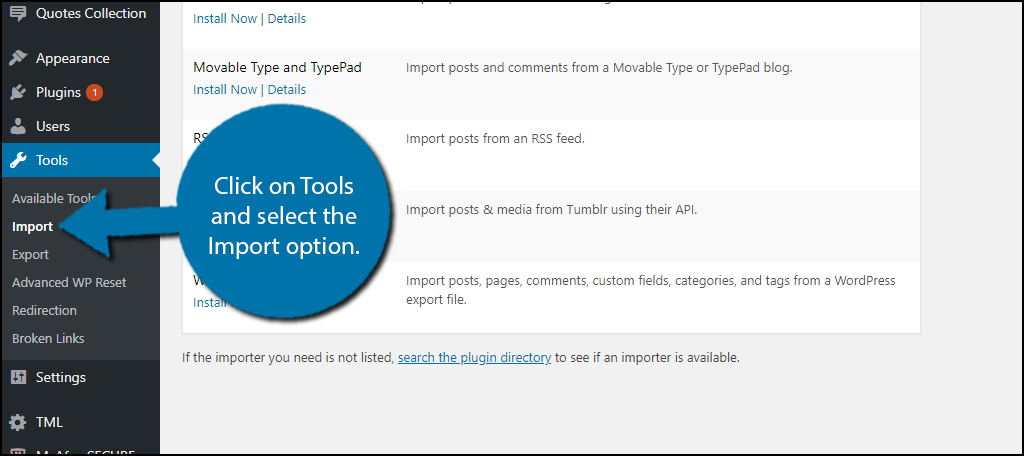The height and width of the screenshot is (456, 1024).
Task: Select Advanced WP Reset in Tools submenu
Action: (x=69, y=282)
